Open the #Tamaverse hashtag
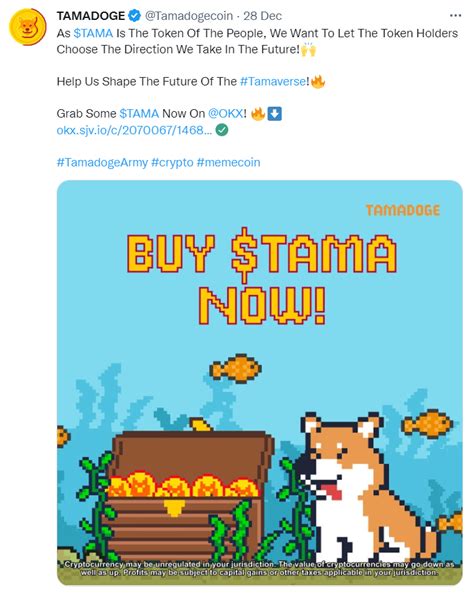474x593 pixels. (273, 81)
